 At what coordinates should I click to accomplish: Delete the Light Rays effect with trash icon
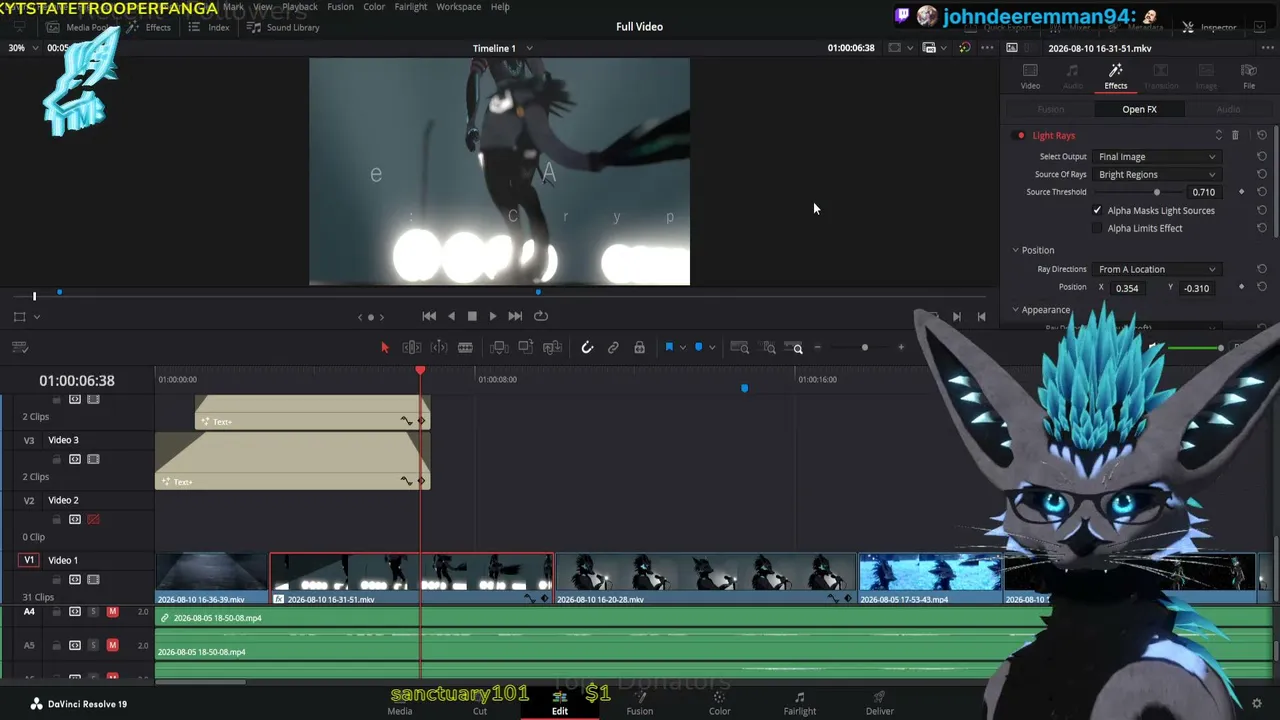click(x=1235, y=135)
